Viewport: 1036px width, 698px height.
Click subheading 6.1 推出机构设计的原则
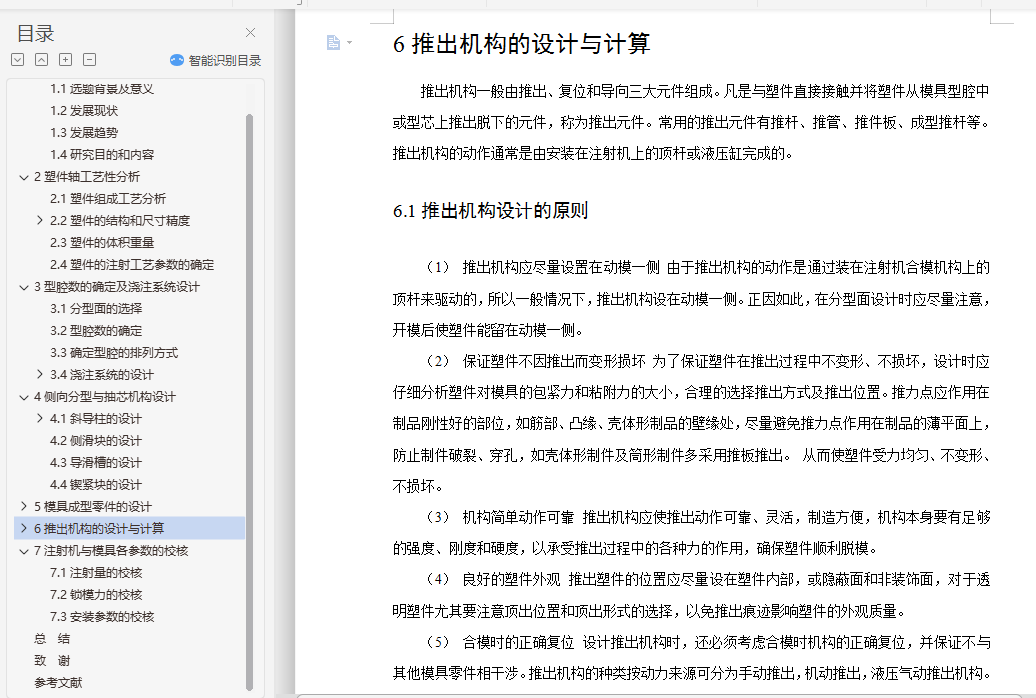[x=490, y=211]
